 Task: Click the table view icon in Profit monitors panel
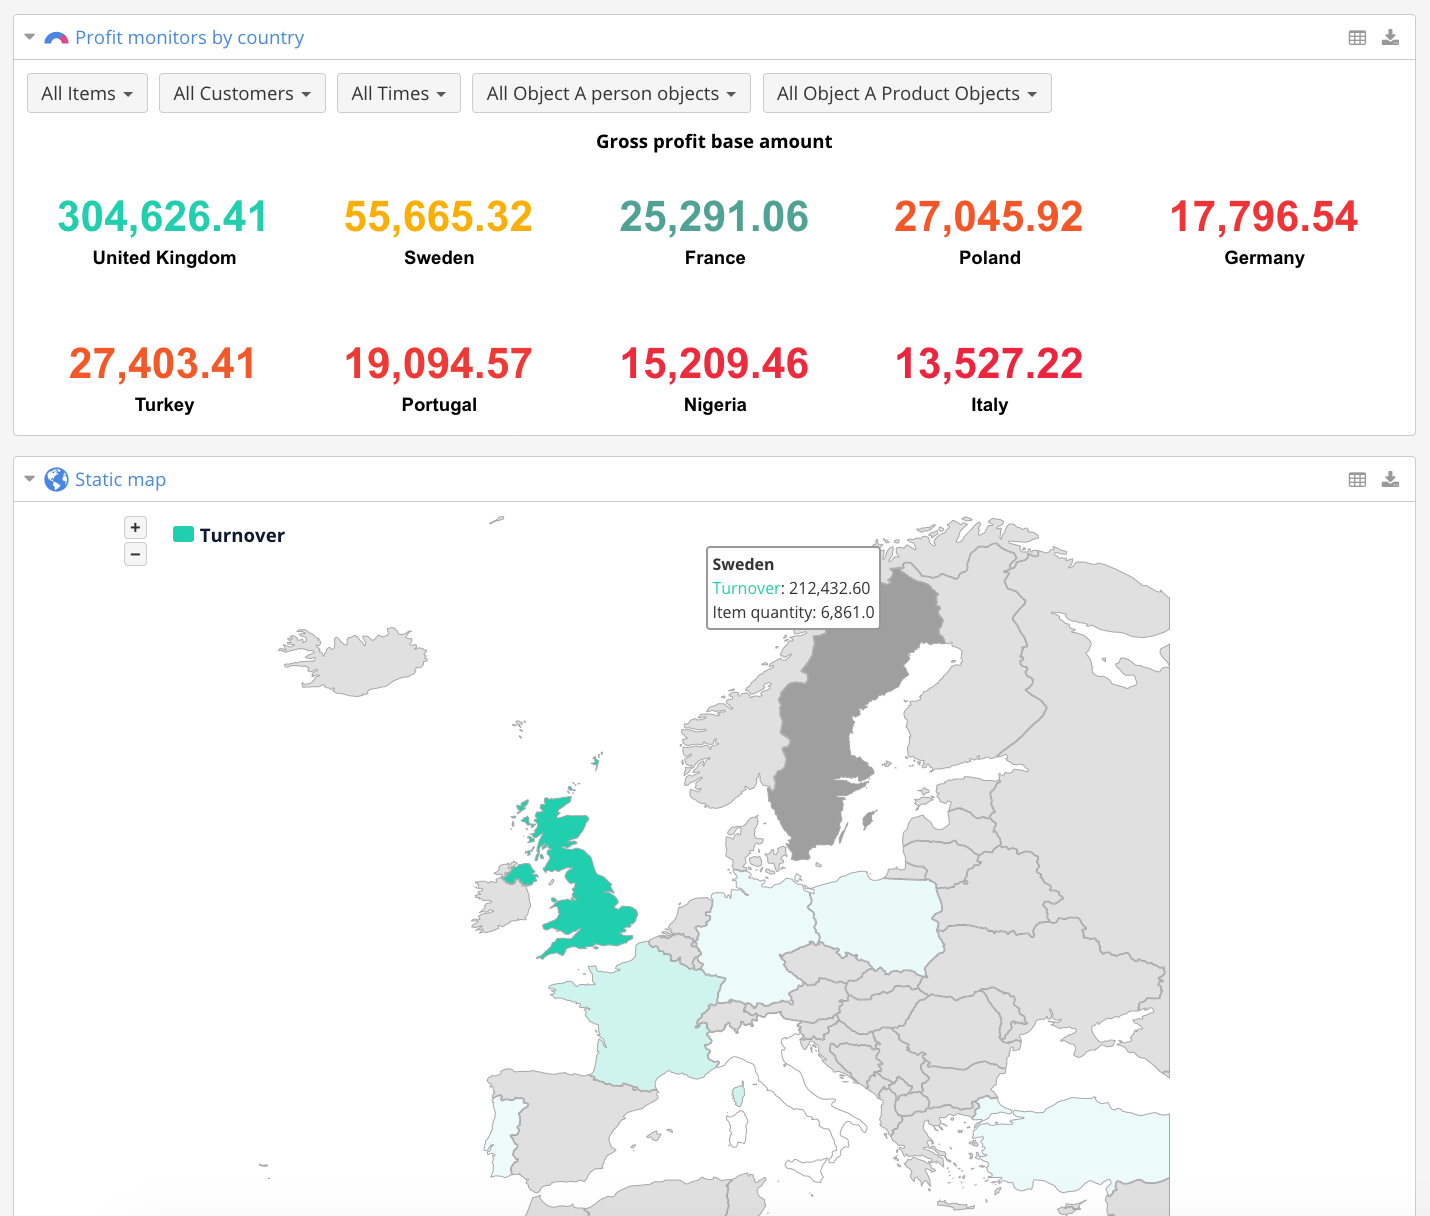tap(1357, 38)
